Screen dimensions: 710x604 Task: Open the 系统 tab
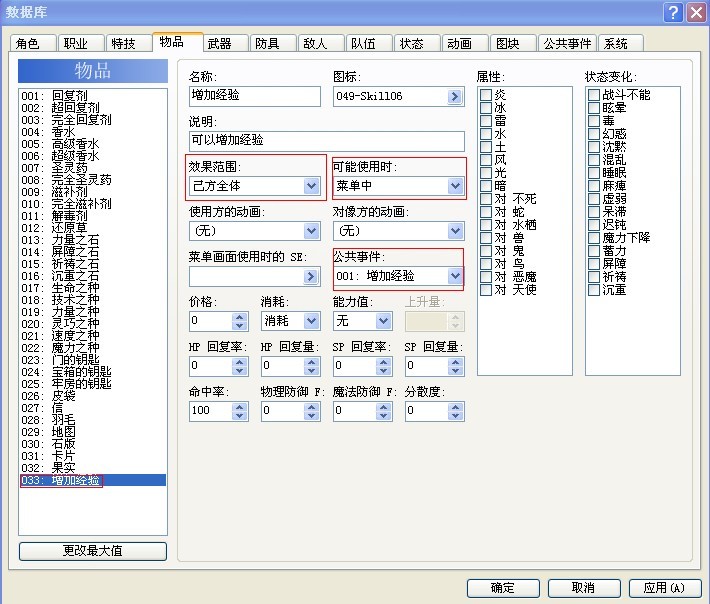(620, 43)
